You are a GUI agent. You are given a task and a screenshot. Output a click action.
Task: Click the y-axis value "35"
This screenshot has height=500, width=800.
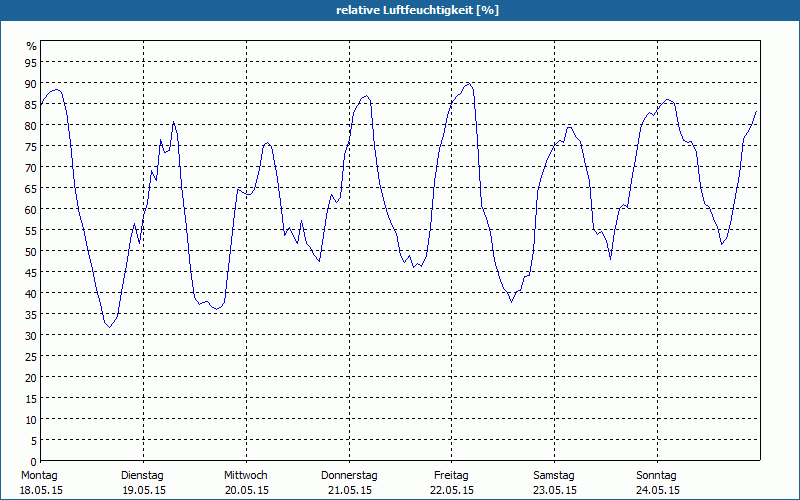(31, 314)
